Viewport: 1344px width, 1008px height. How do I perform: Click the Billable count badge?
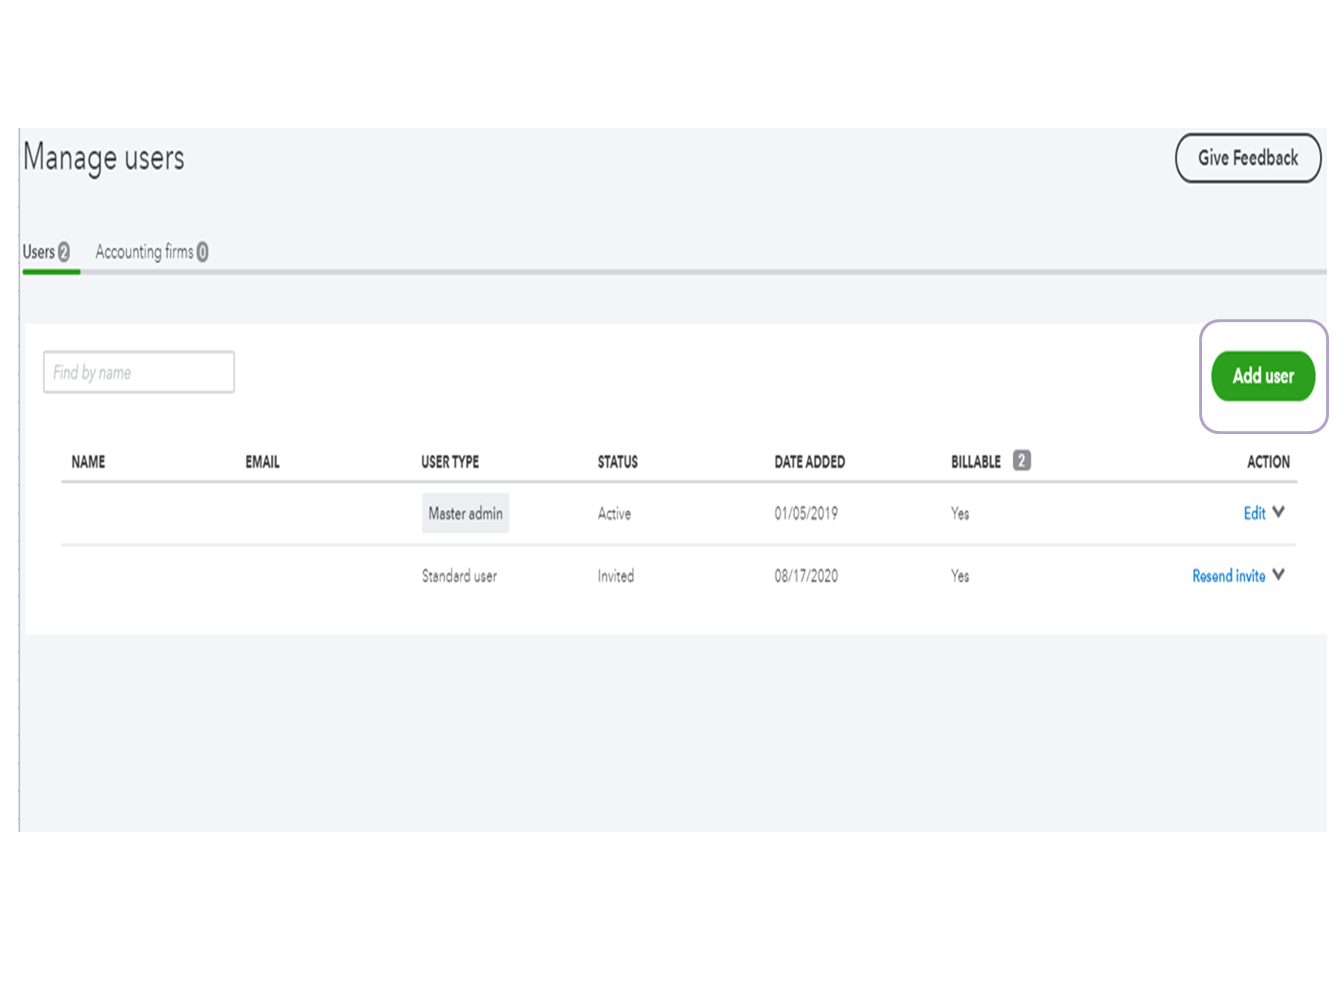click(1024, 461)
